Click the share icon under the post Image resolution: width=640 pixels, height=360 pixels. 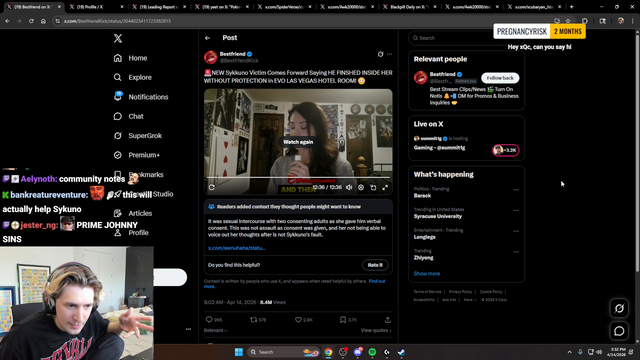387,320
